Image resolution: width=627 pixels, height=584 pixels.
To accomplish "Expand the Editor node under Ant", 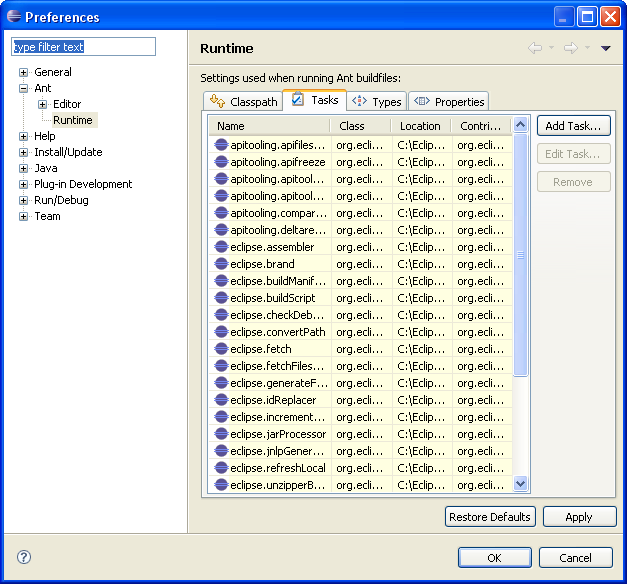I will 42,104.
